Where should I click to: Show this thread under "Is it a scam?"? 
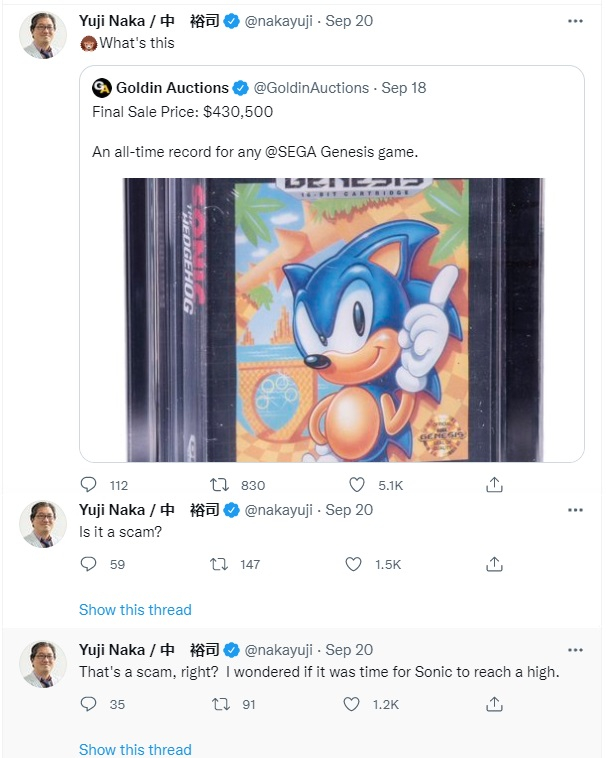coord(135,610)
